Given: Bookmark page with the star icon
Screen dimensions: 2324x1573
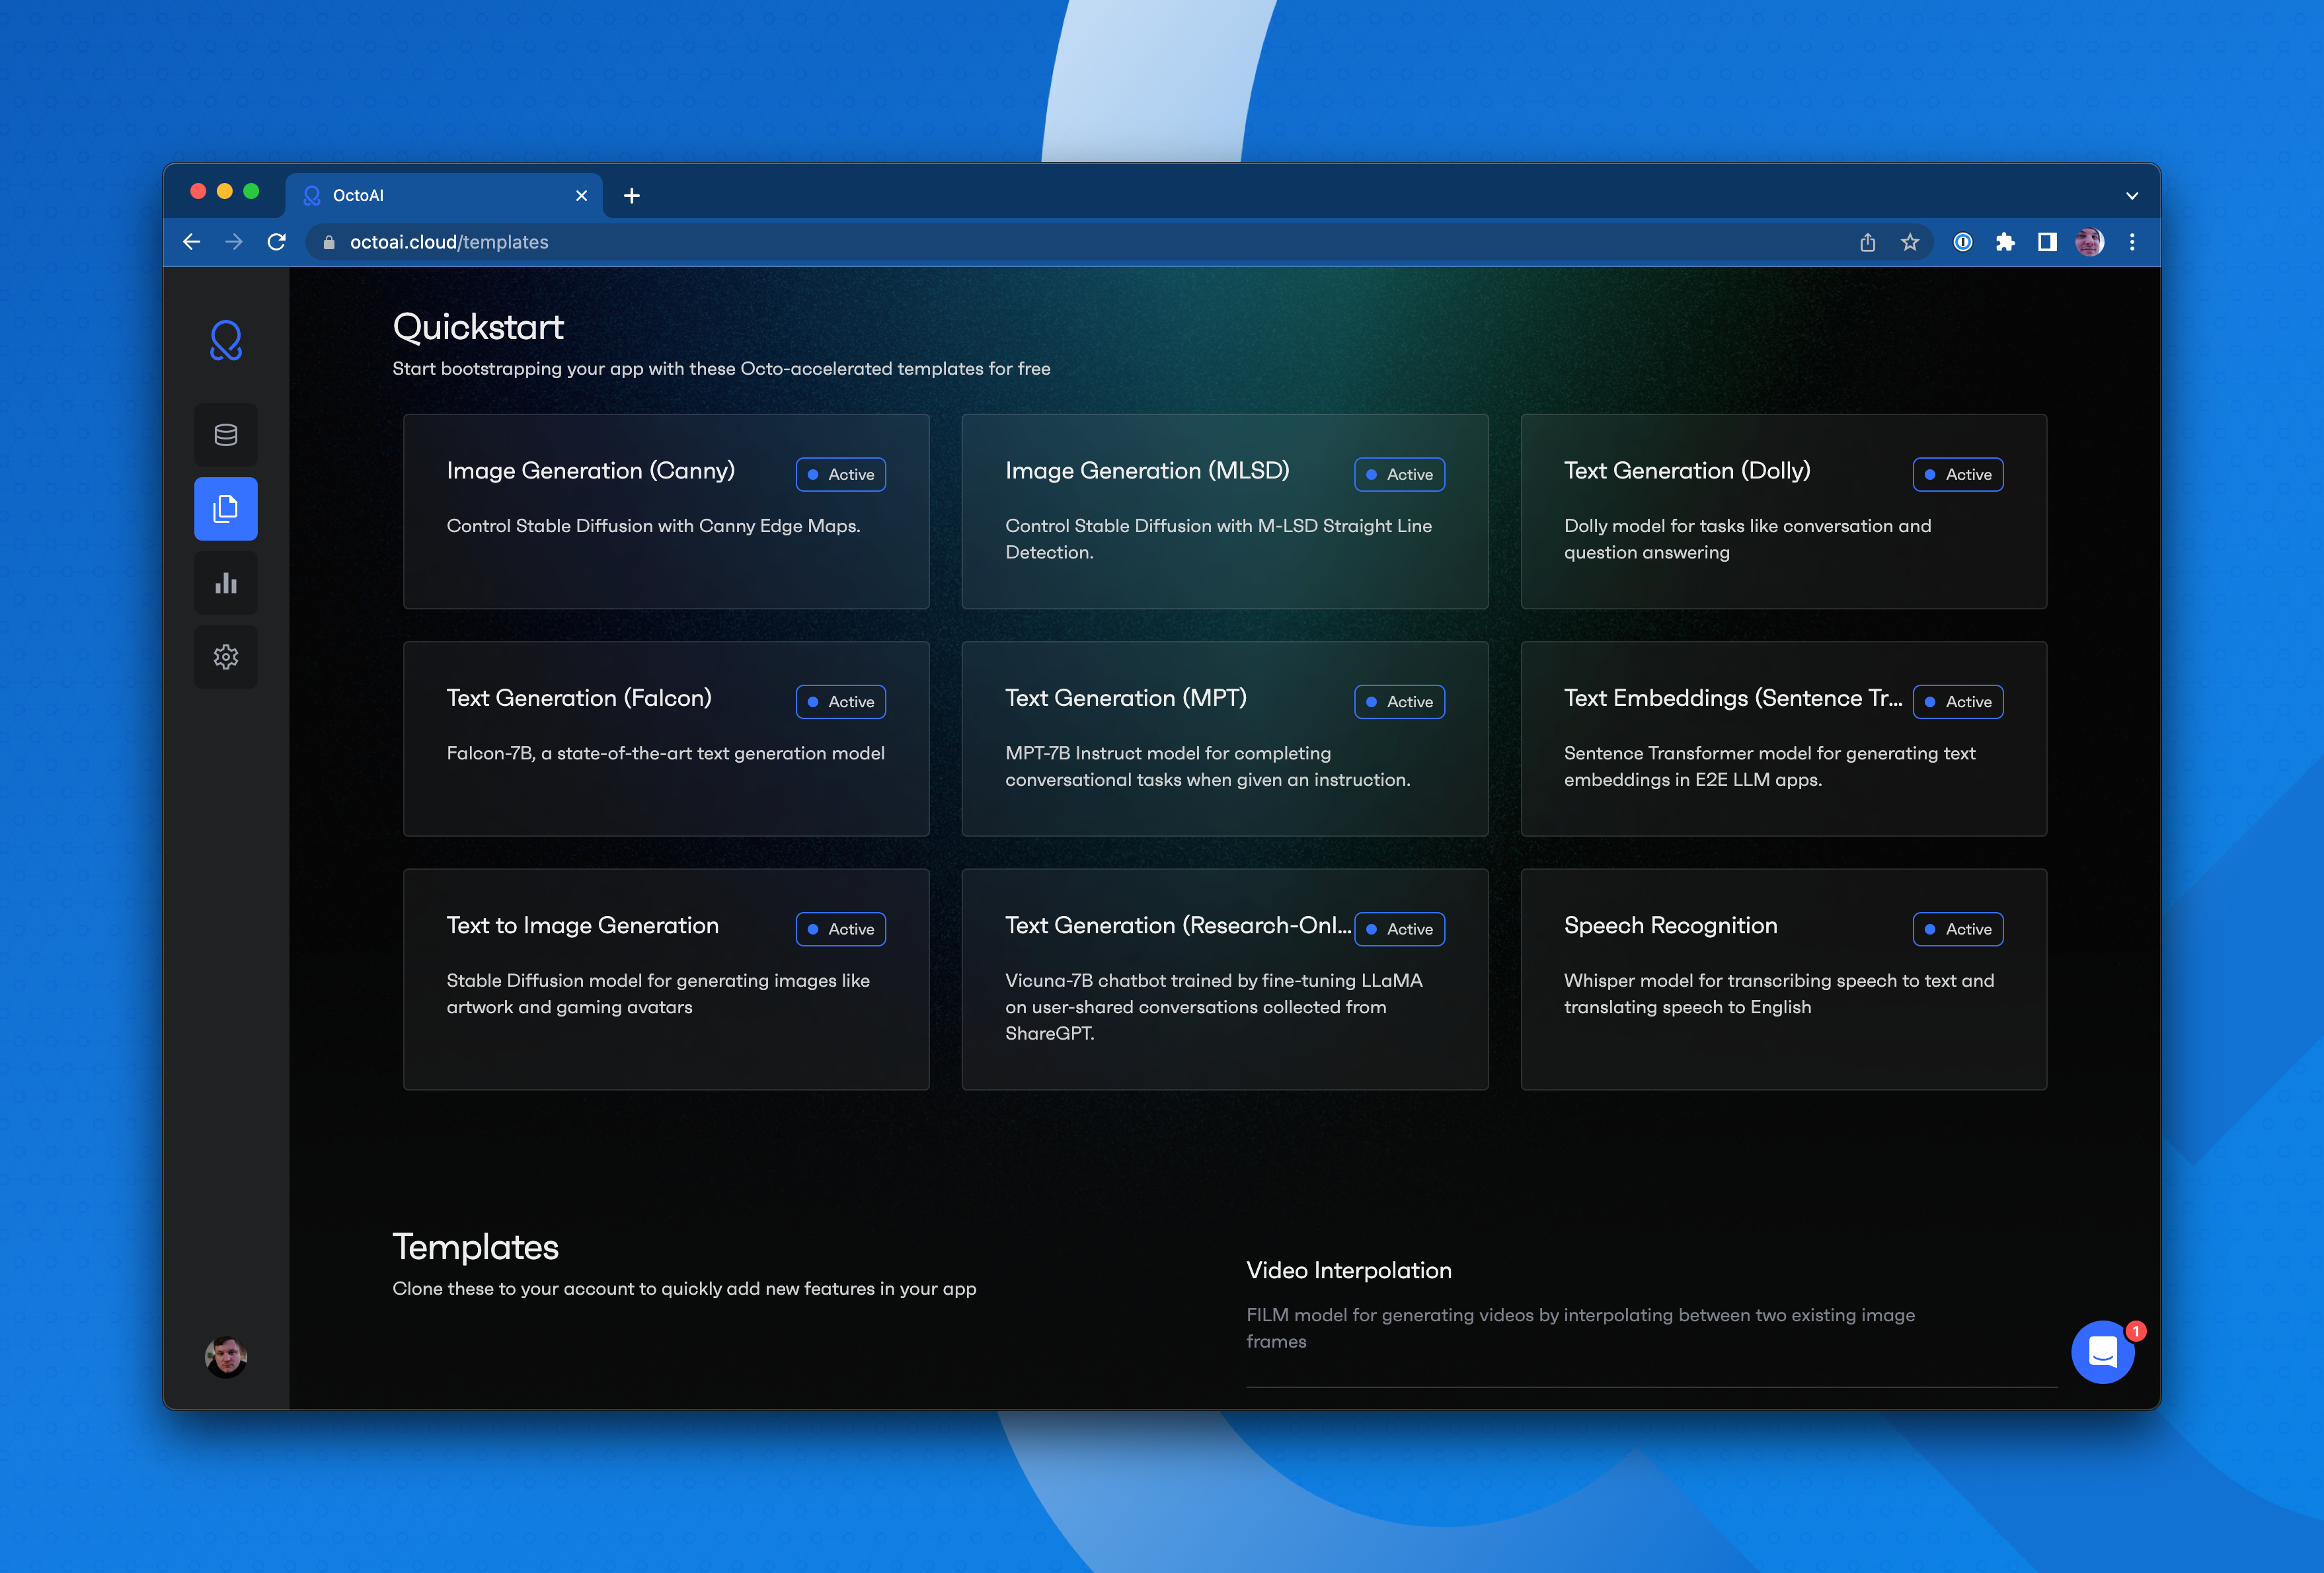Looking at the screenshot, I should point(1910,242).
